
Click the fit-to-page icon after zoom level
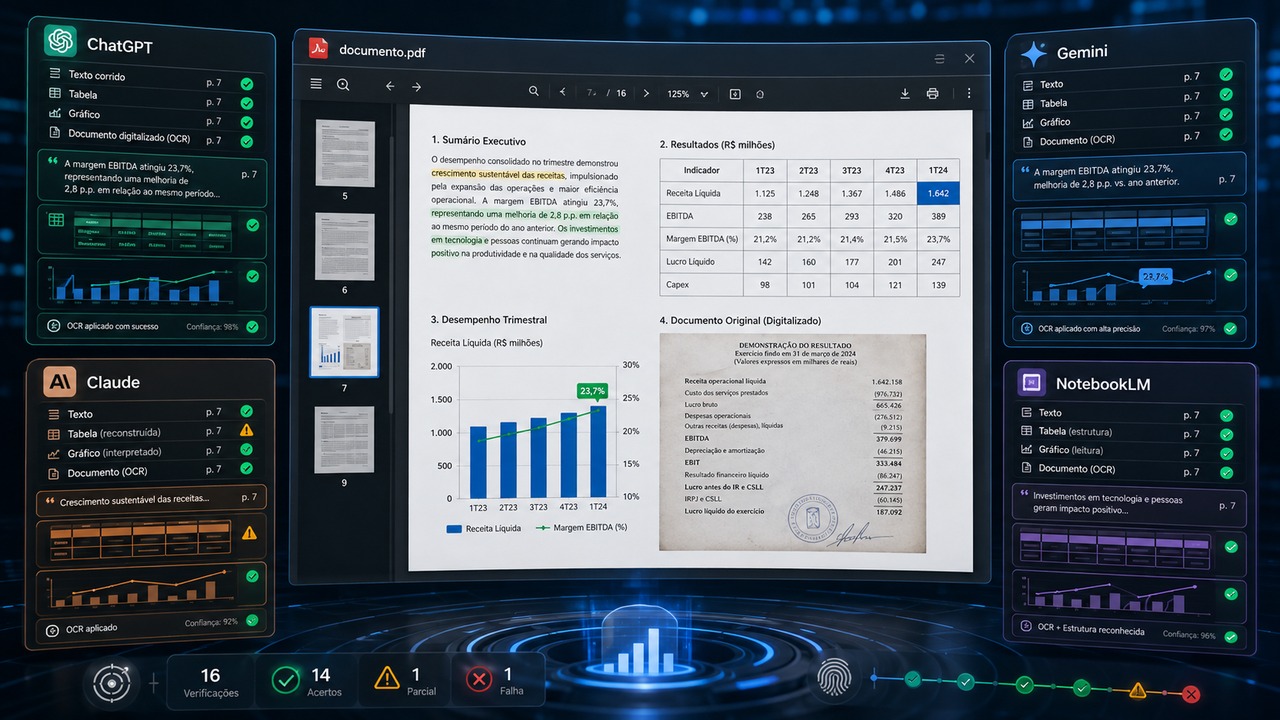click(735, 94)
